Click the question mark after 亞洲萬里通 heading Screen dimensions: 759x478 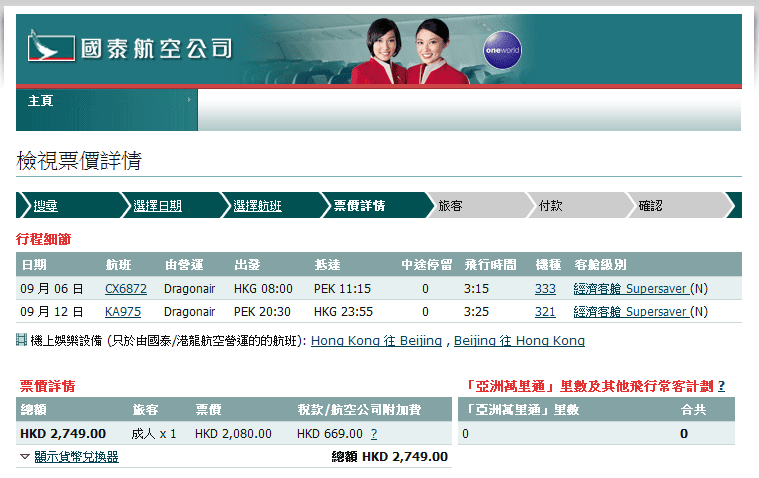tap(721, 386)
